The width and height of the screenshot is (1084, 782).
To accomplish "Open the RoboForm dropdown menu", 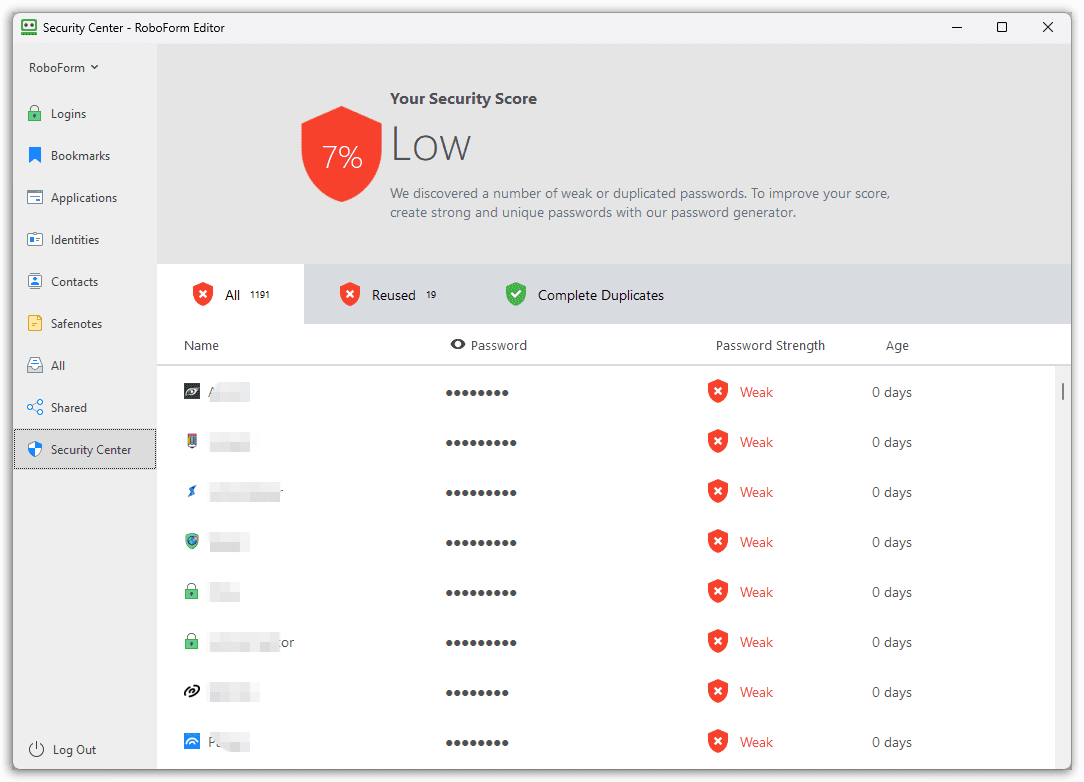I will pos(64,68).
